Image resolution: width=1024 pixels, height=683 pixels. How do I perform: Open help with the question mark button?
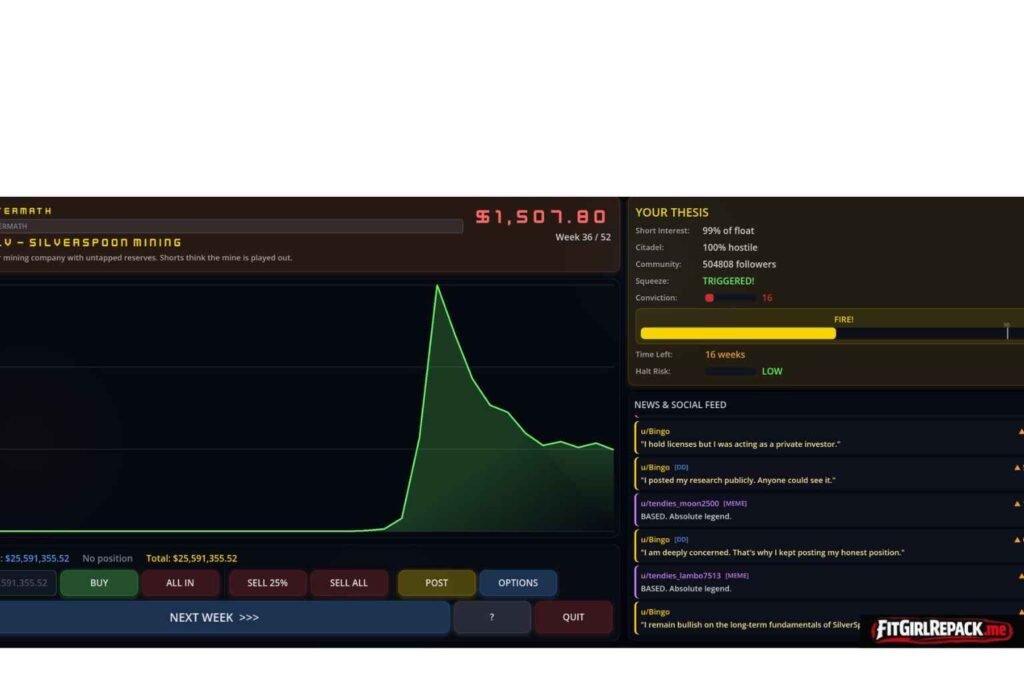click(x=491, y=618)
